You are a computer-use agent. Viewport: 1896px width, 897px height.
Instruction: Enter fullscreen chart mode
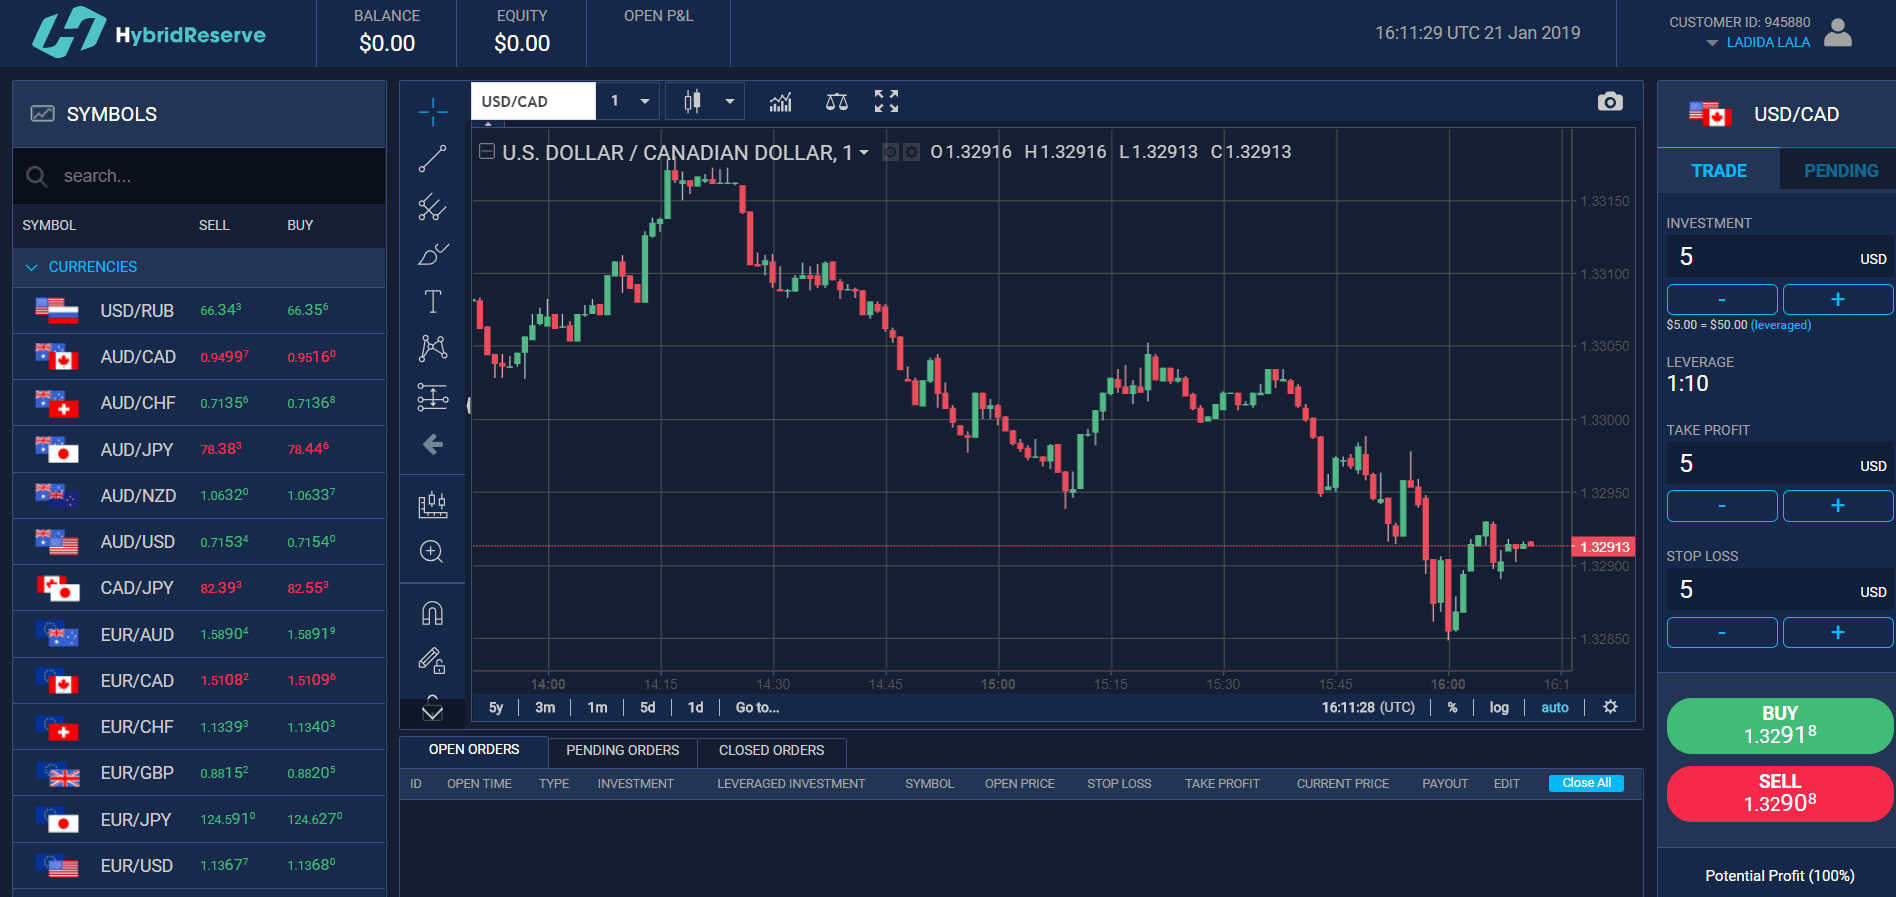[886, 101]
